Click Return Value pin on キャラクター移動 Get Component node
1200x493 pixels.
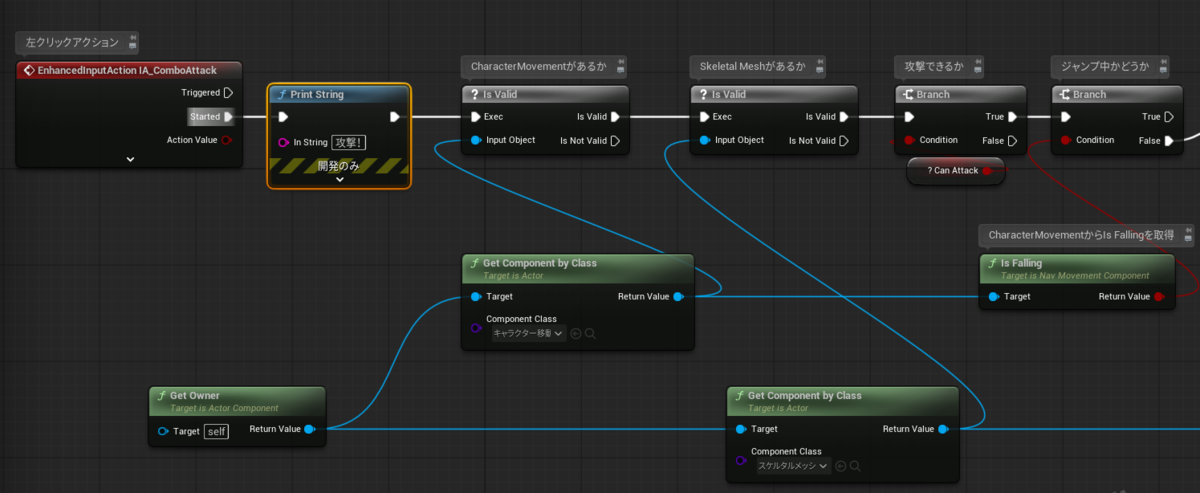678,296
